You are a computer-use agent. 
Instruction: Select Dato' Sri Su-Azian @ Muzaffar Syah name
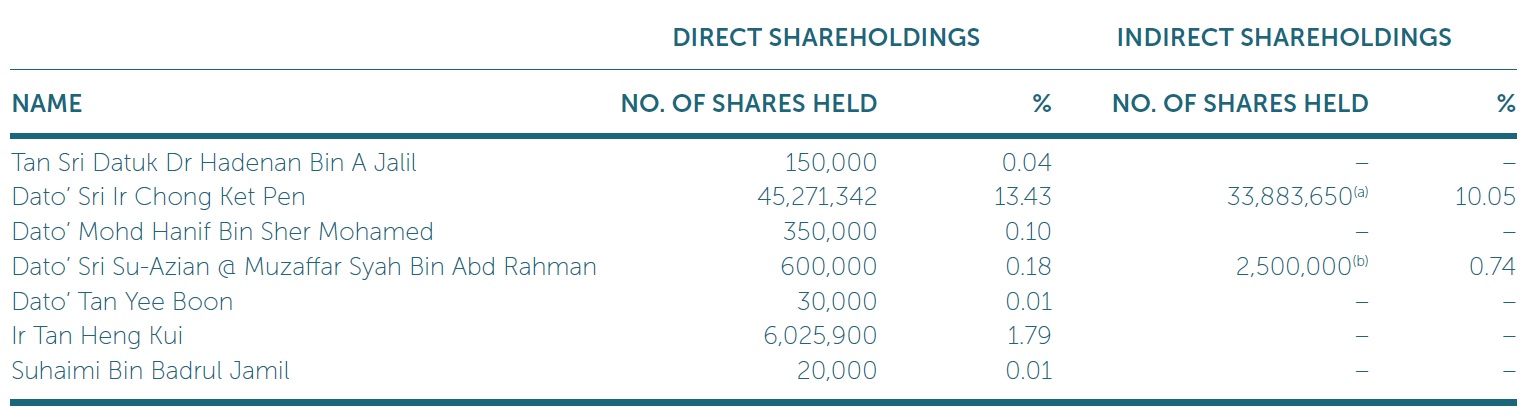pos(304,267)
